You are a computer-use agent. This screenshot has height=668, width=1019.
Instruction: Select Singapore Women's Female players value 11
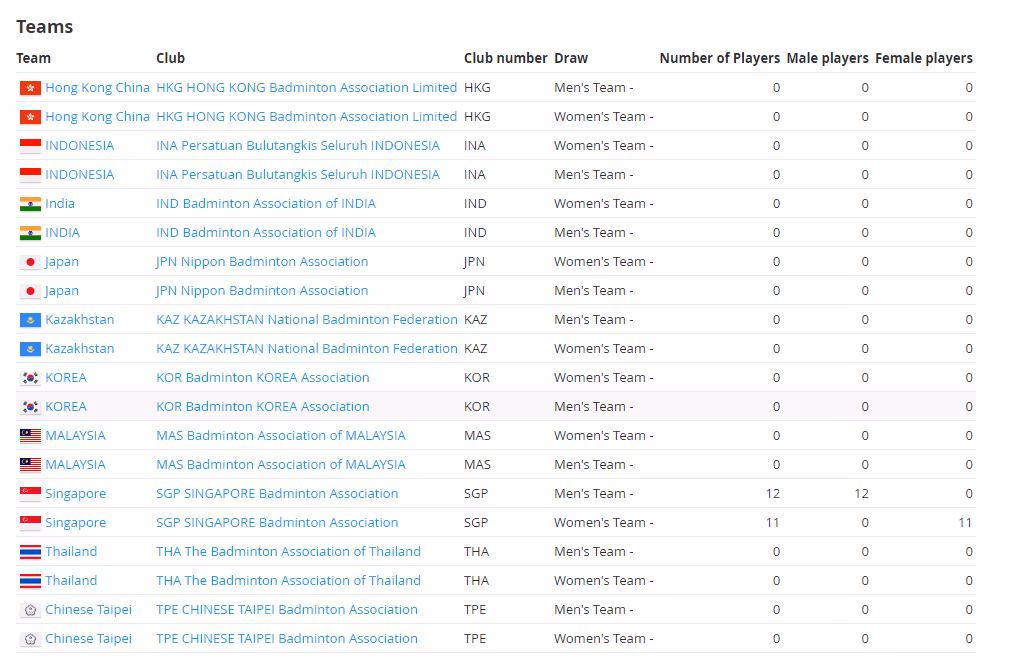click(966, 523)
